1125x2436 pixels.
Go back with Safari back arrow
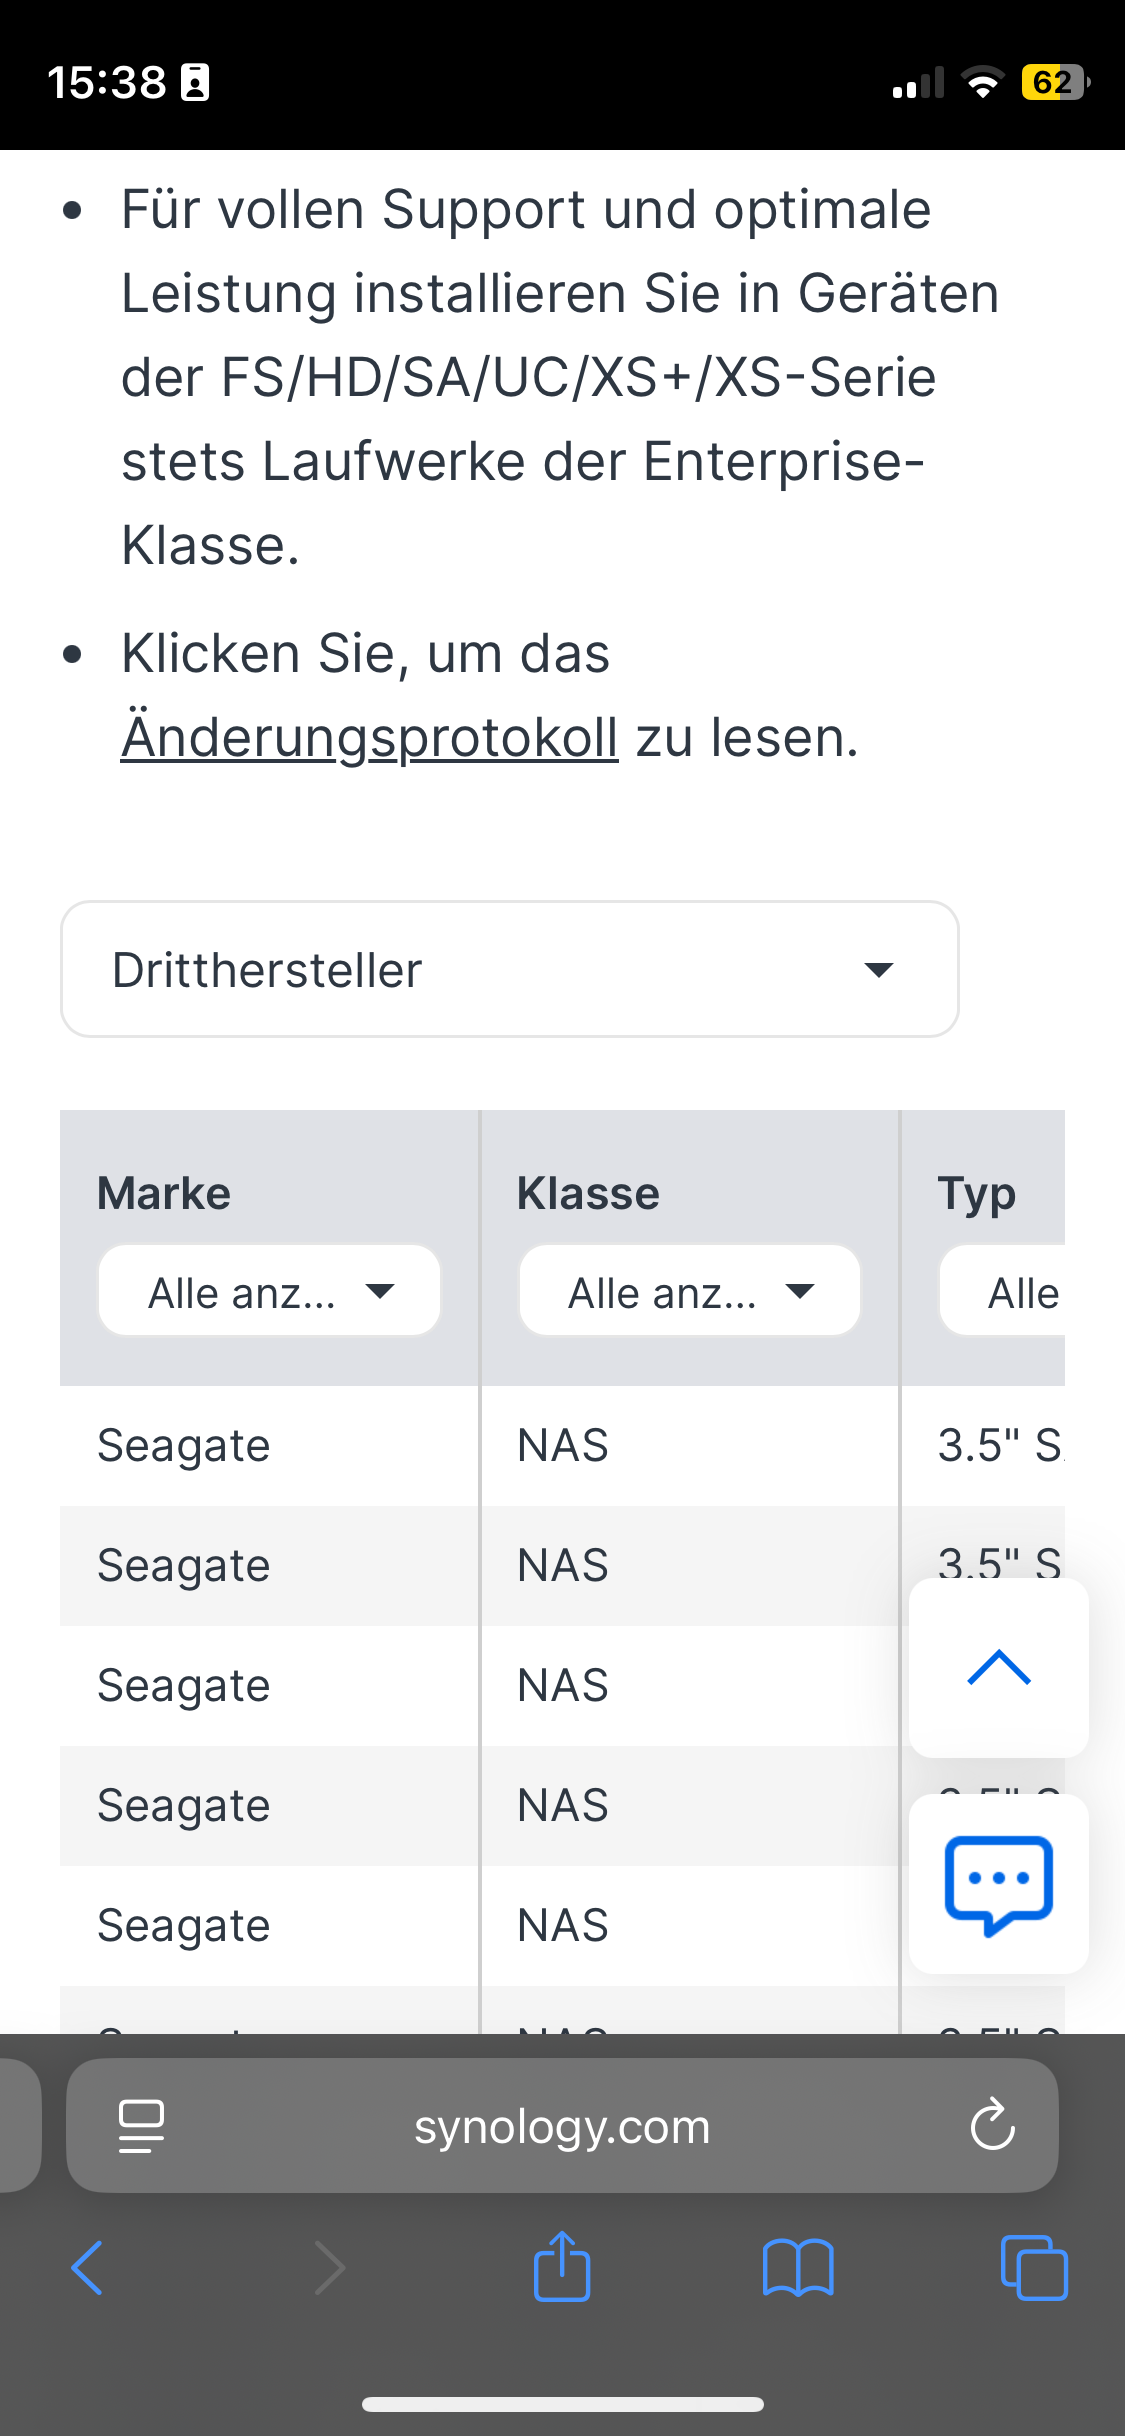click(88, 2268)
